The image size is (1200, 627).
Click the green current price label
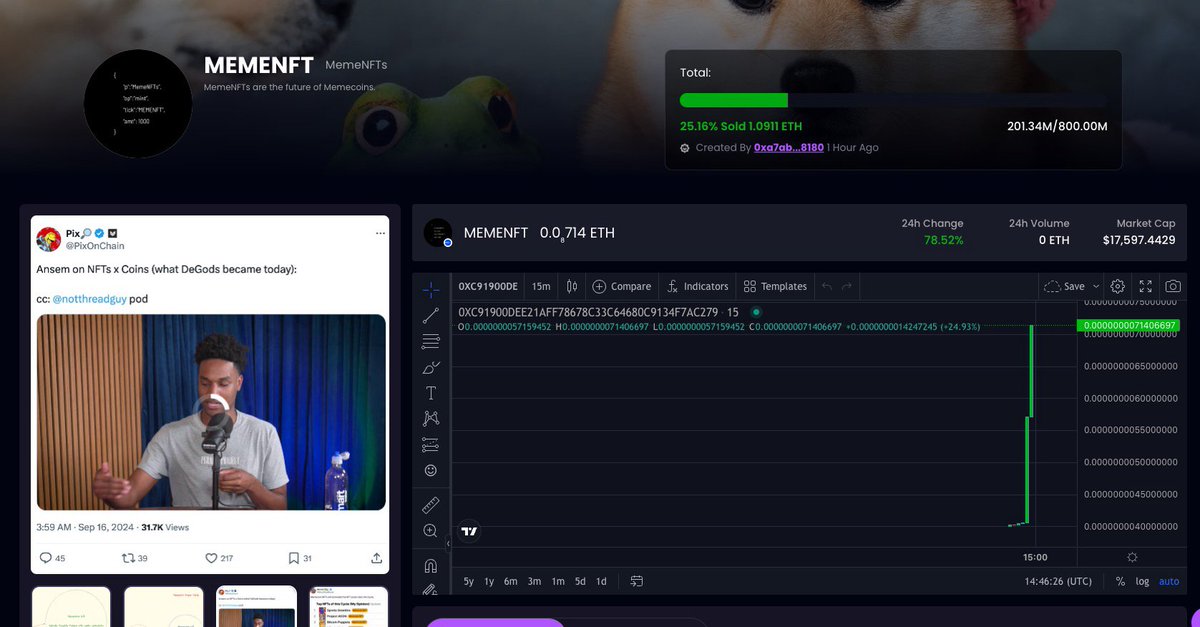(x=1130, y=325)
